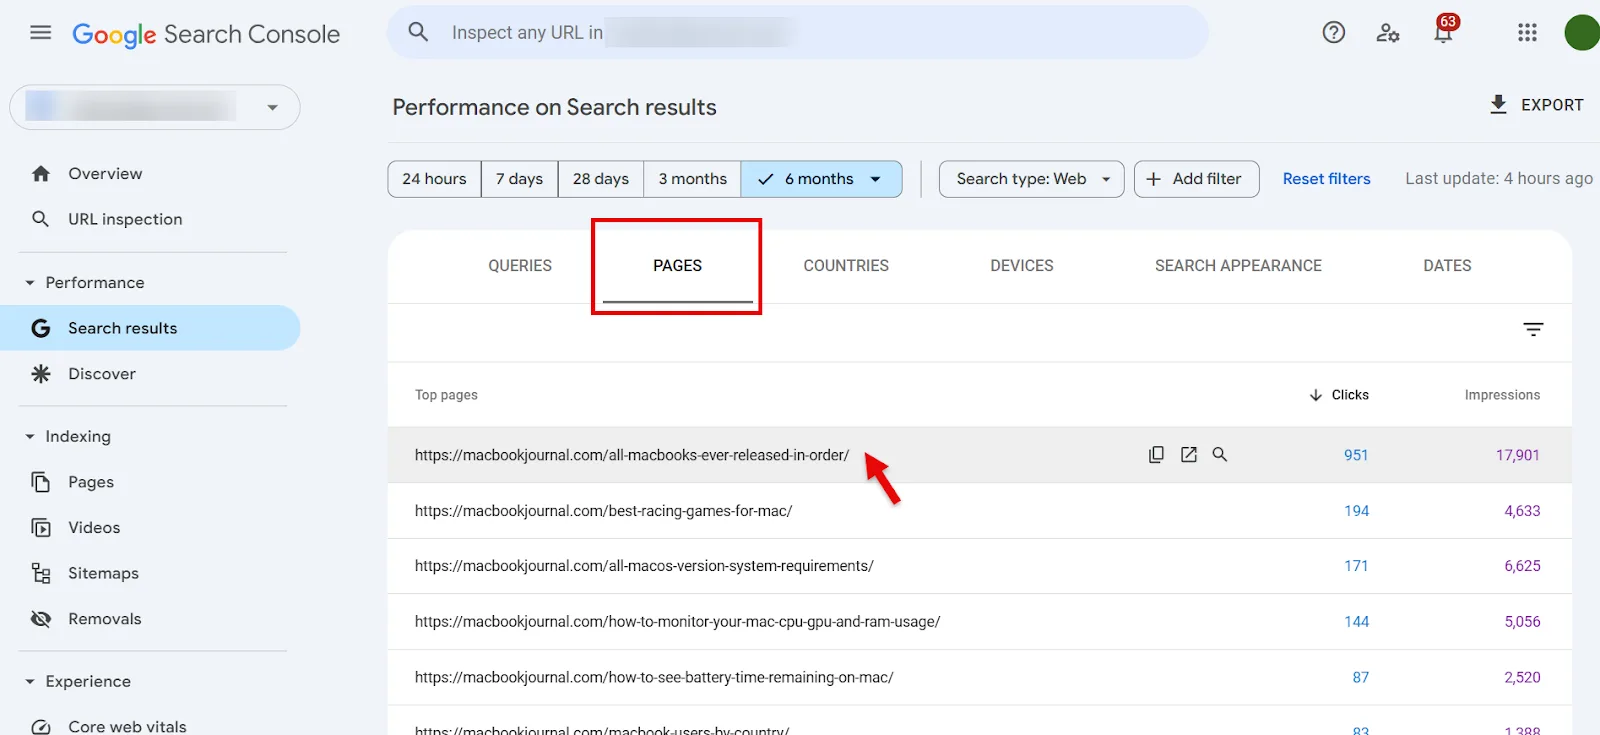Open the property selector dropdown
The height and width of the screenshot is (735, 1600).
pyautogui.click(x=155, y=107)
